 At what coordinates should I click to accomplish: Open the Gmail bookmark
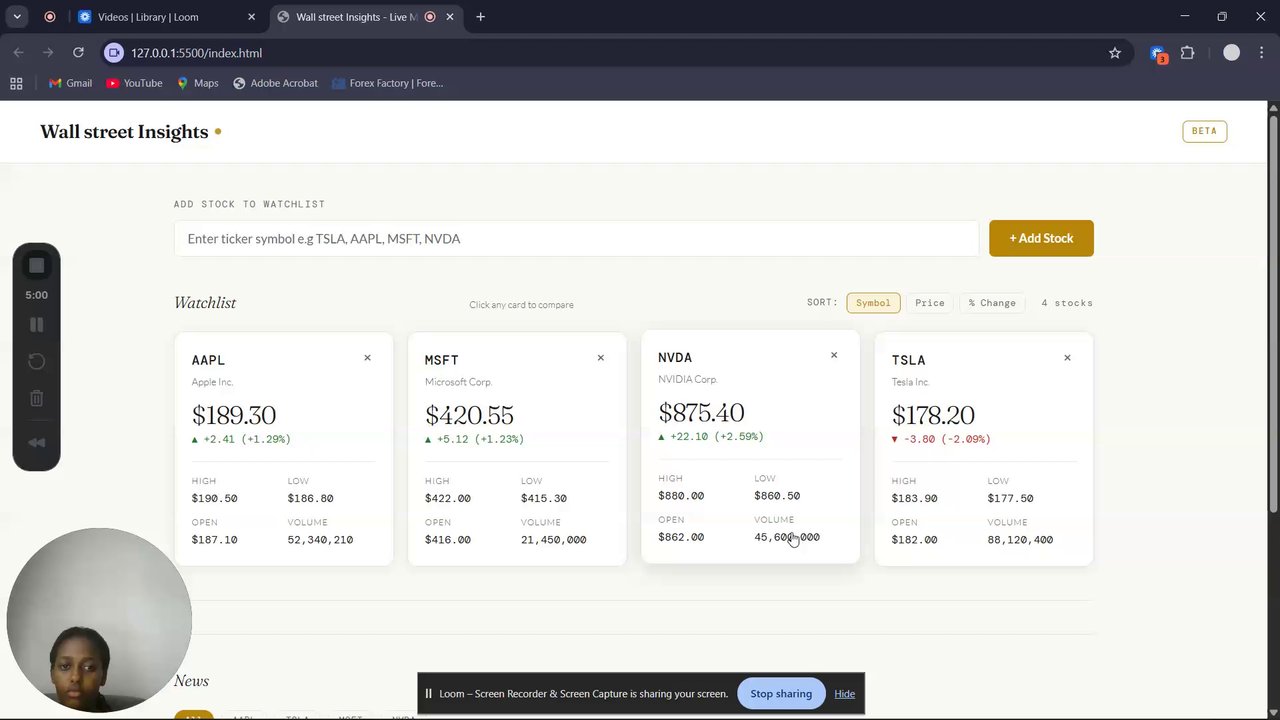70,83
